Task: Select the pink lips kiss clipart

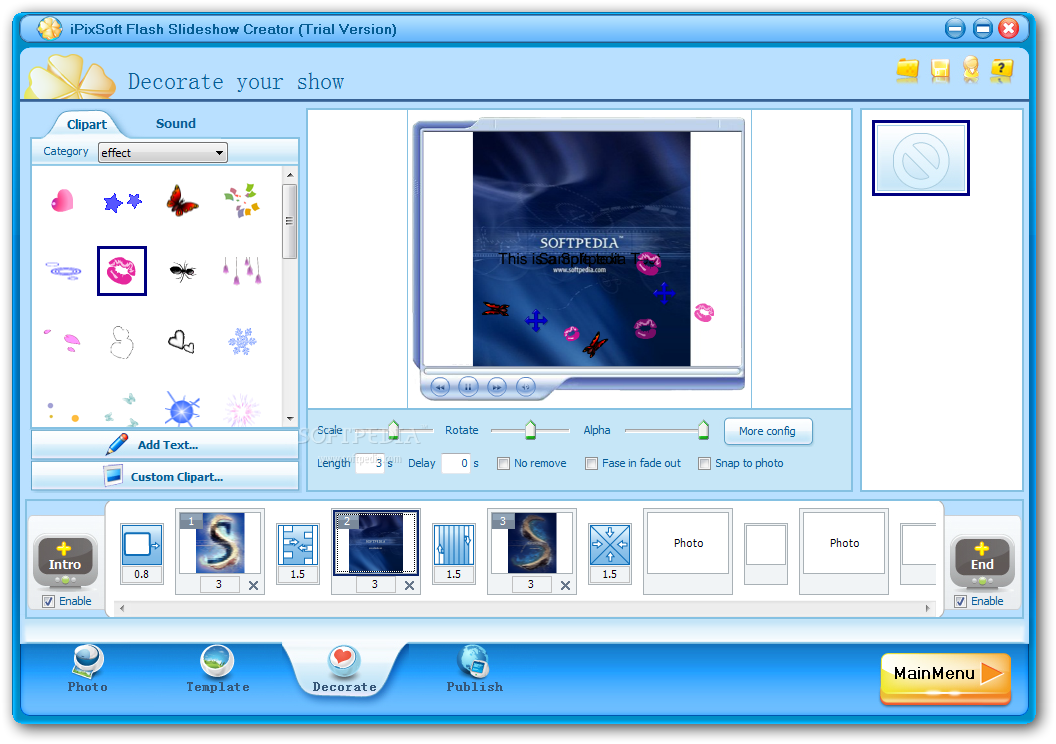Action: click(x=122, y=271)
